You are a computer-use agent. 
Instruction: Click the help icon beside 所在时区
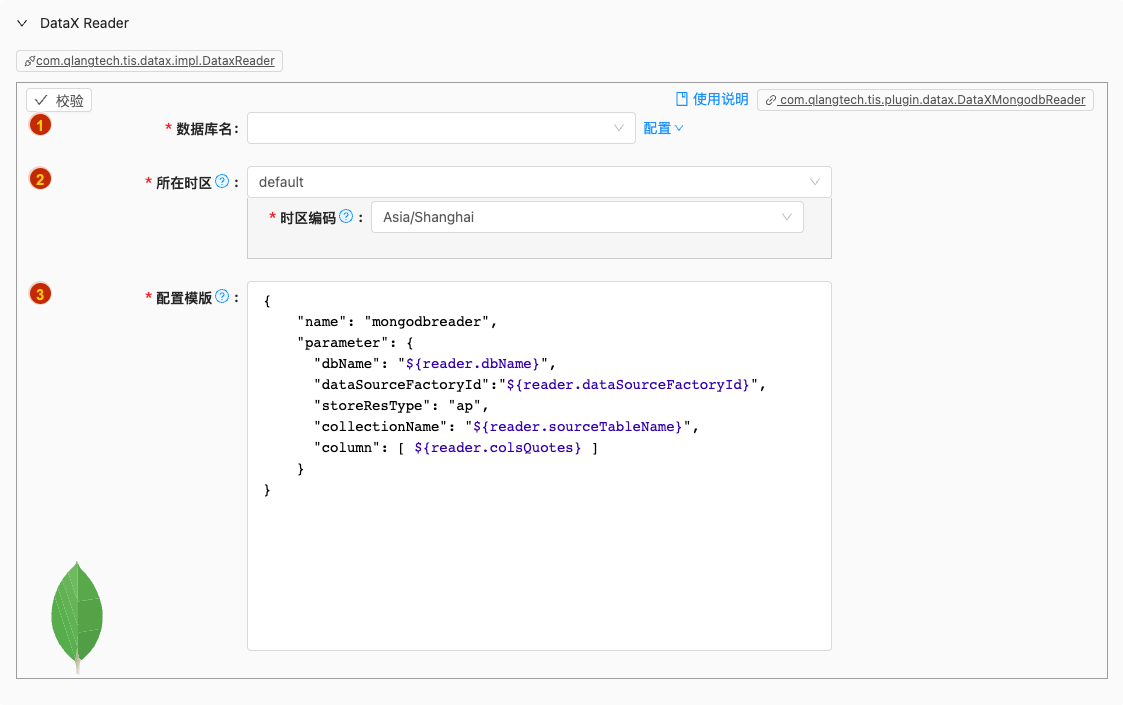tap(222, 182)
